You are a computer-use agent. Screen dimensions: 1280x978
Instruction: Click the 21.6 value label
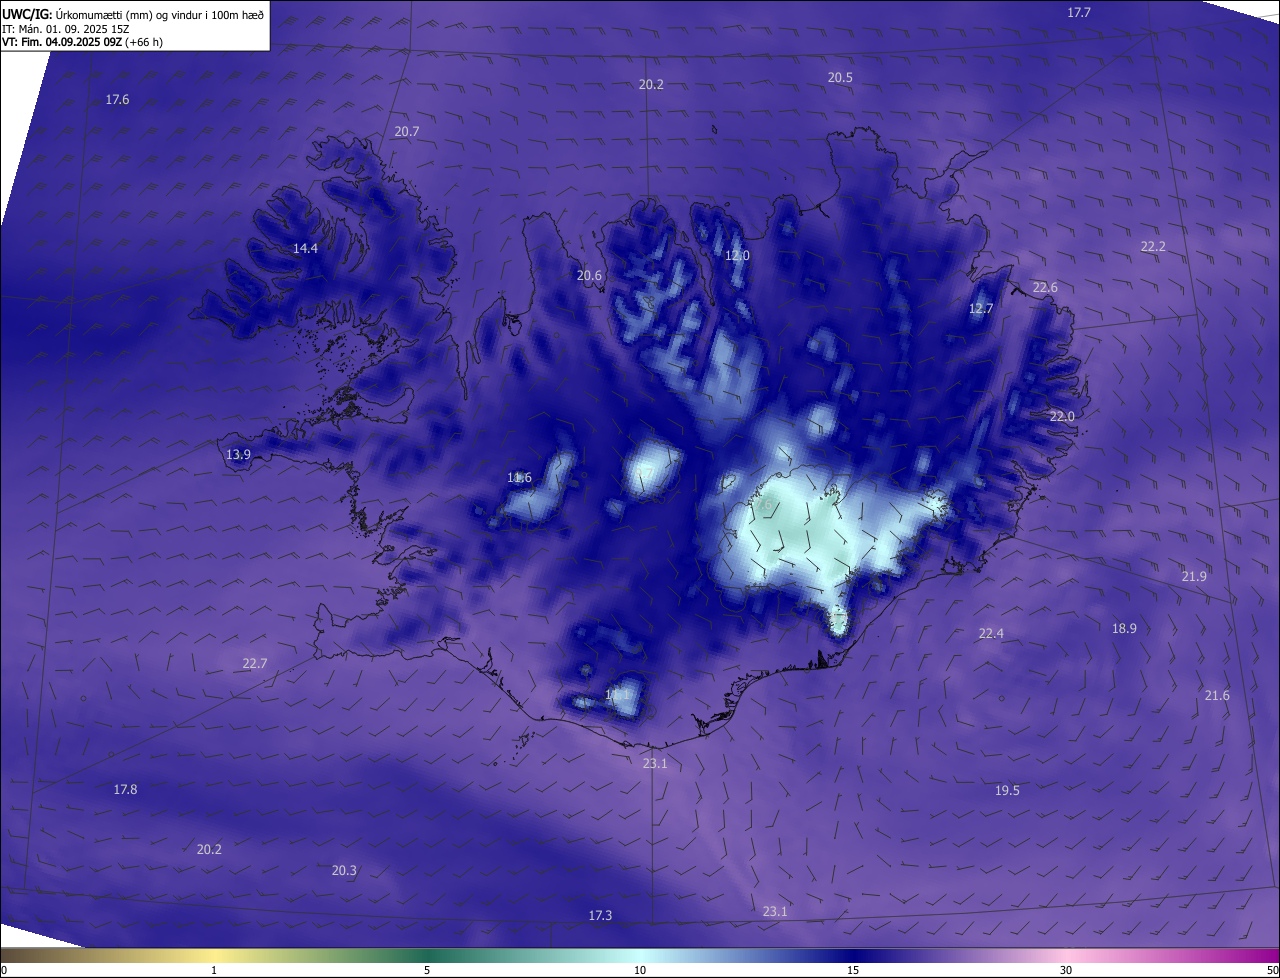pos(1217,696)
